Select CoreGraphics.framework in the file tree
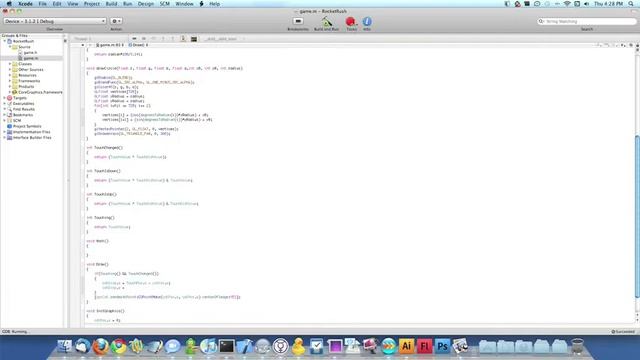The image size is (640, 360). 40,92
